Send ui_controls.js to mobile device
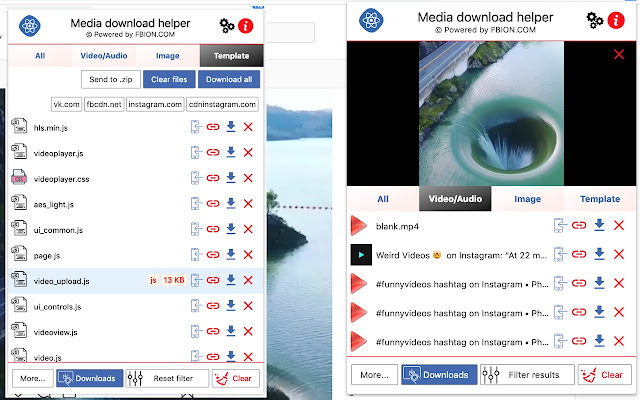Image resolution: width=640 pixels, height=400 pixels. (x=196, y=306)
